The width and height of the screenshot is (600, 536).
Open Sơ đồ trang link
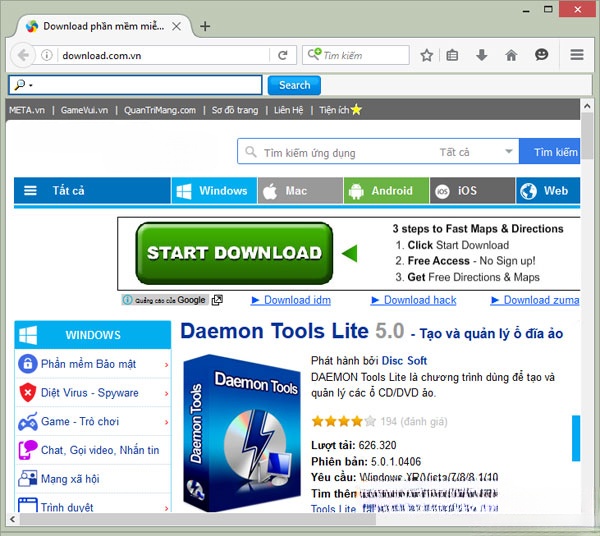point(235,110)
